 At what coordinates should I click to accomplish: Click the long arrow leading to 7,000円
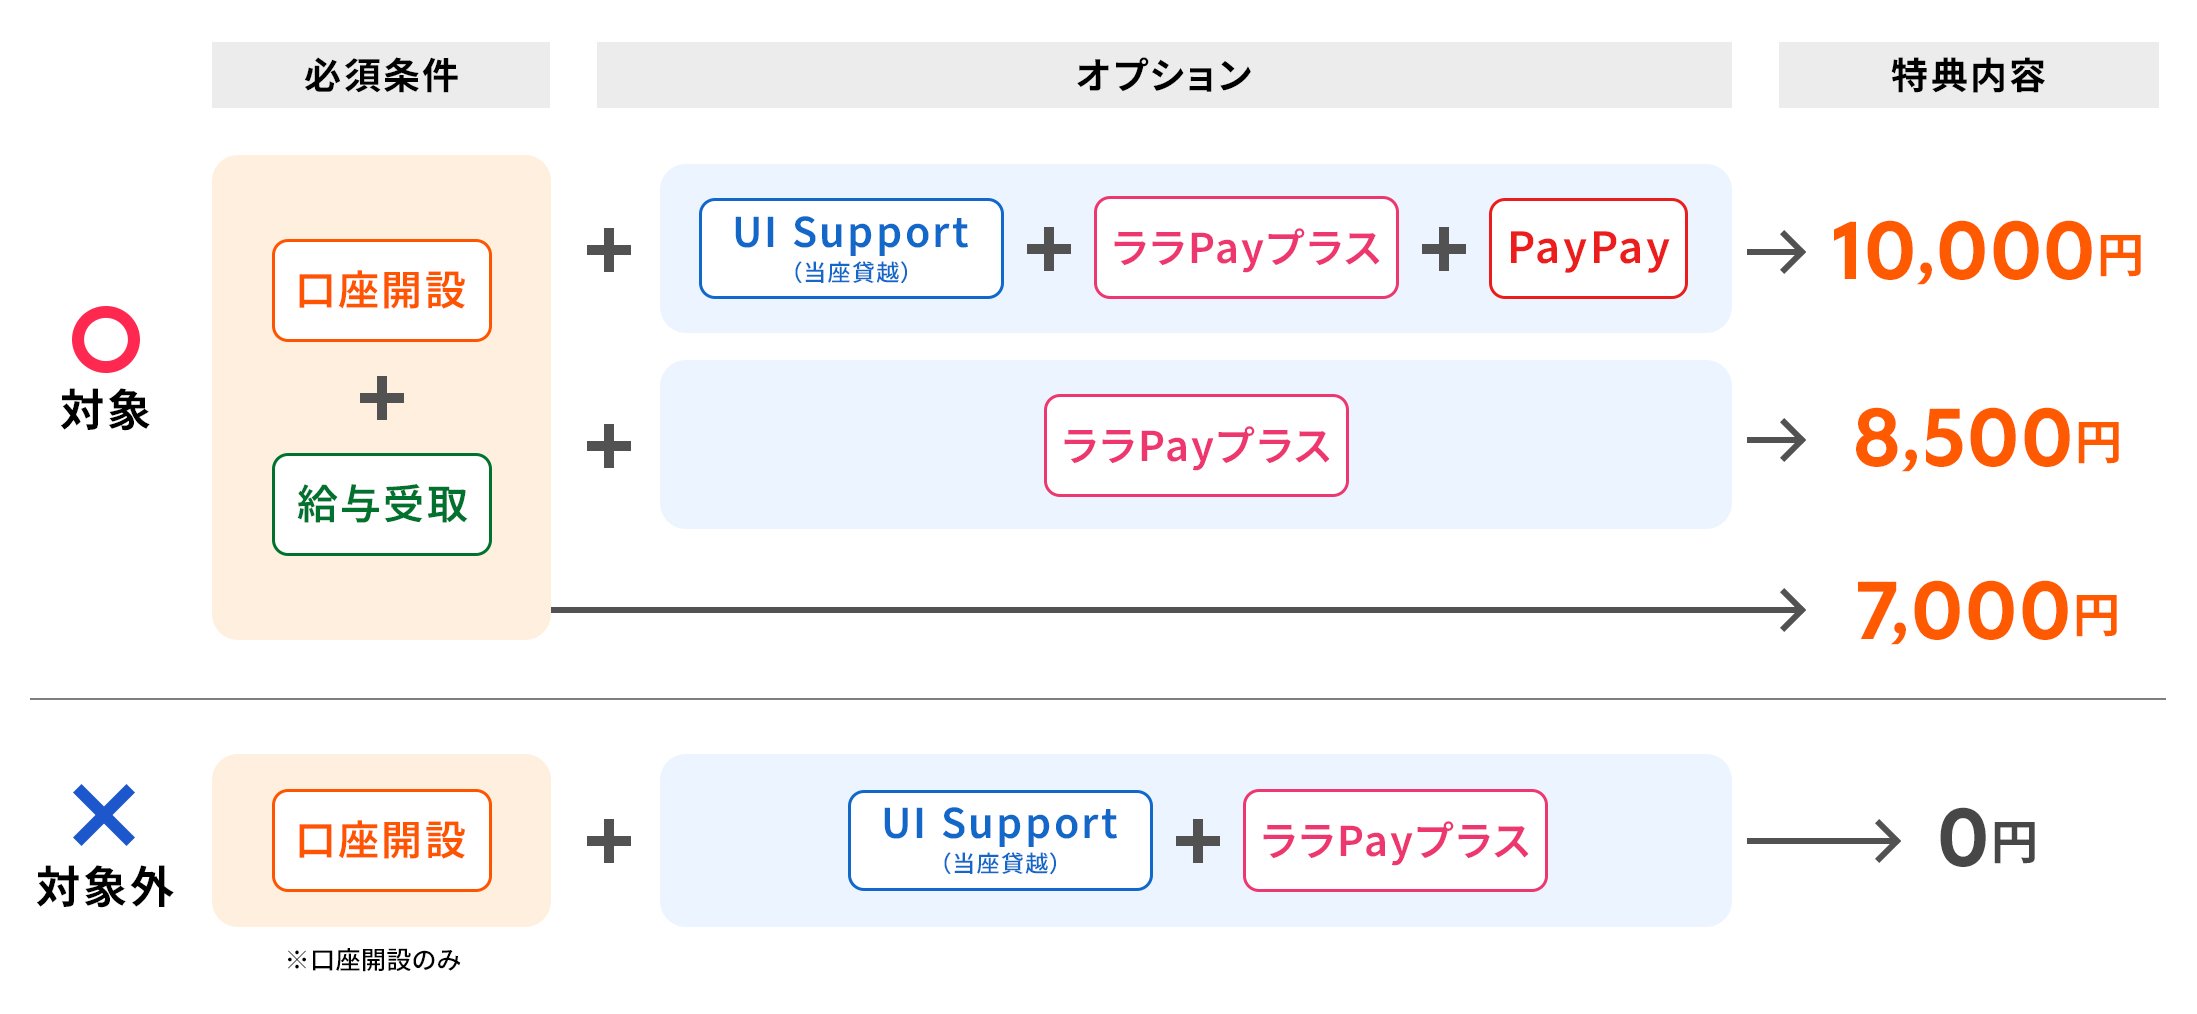point(1178,610)
